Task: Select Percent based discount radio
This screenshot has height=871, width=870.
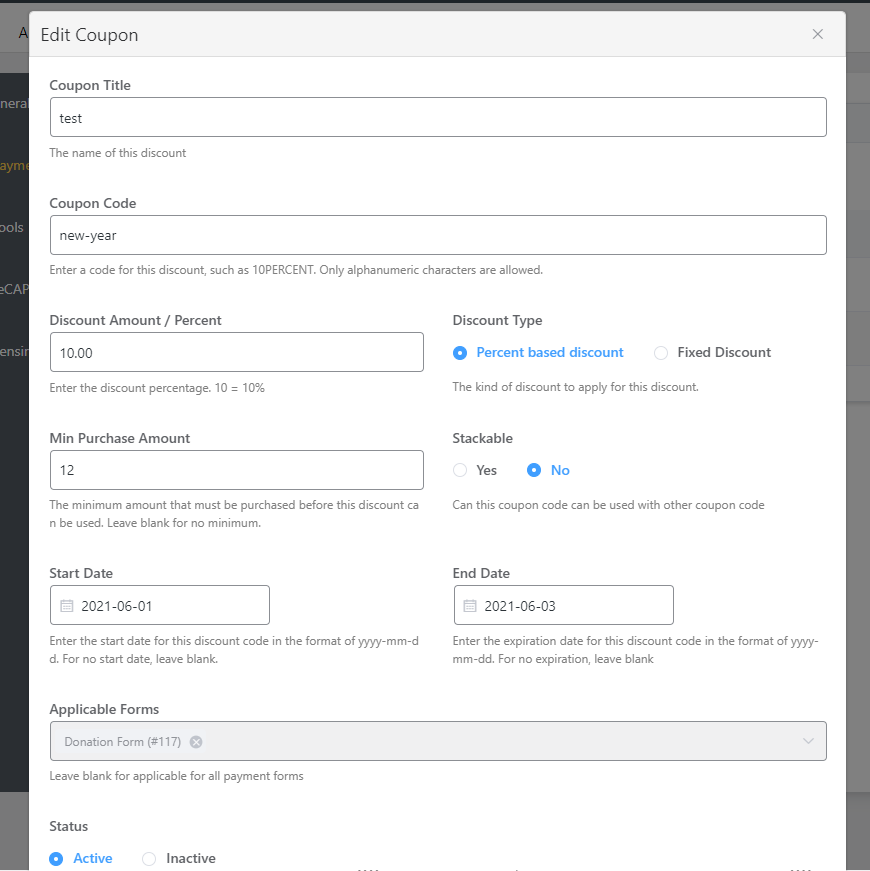Action: pos(460,353)
